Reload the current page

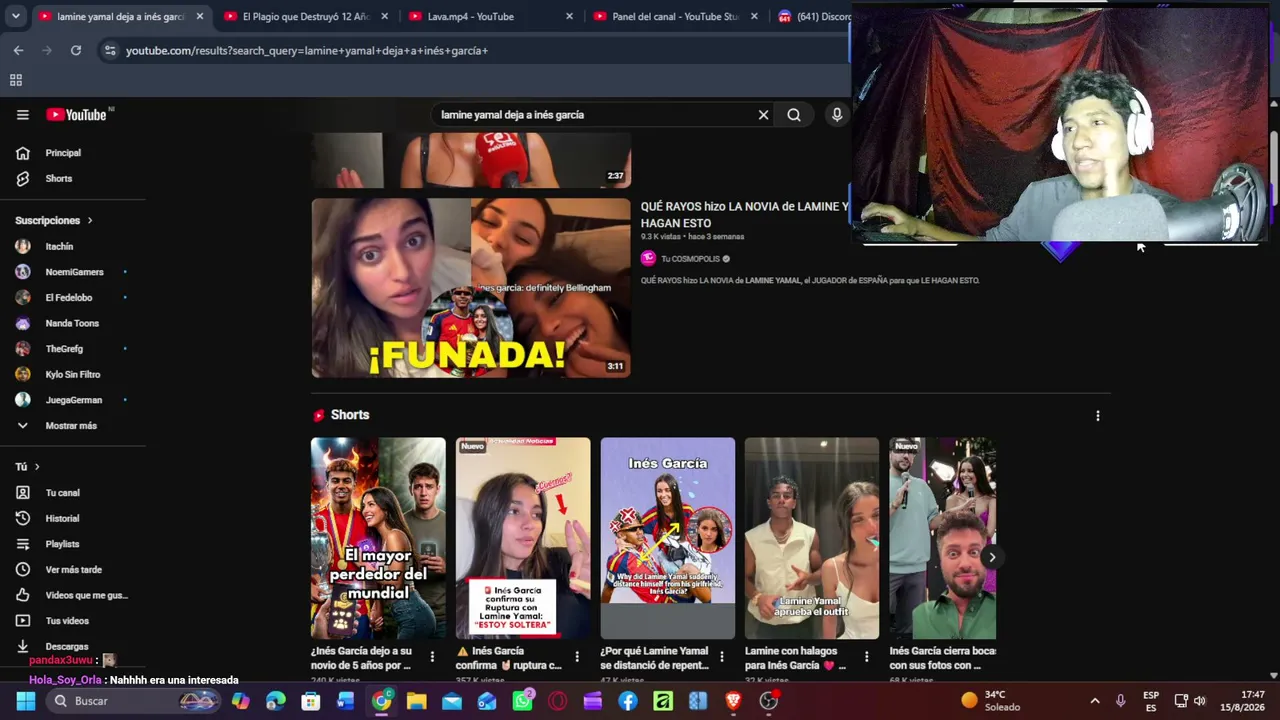tap(76, 50)
